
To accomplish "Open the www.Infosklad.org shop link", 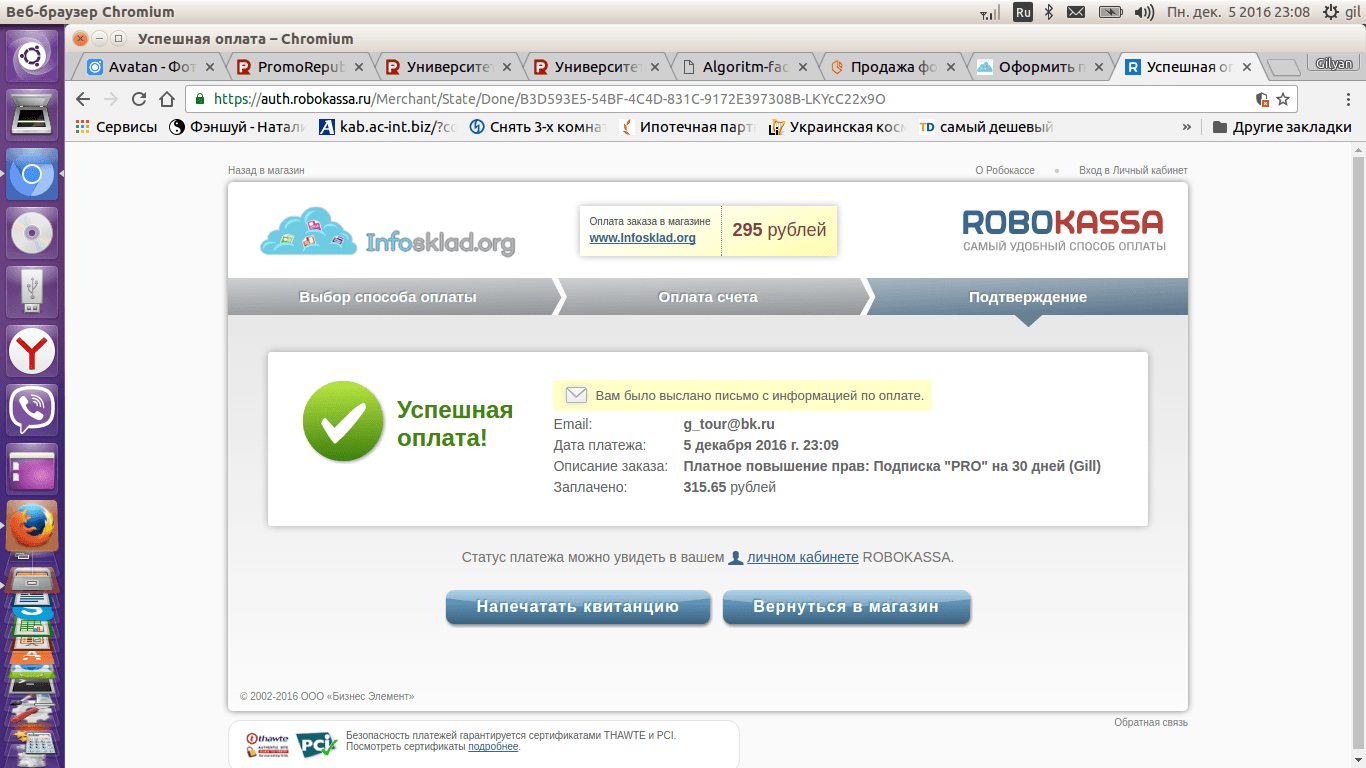I will tap(642, 238).
